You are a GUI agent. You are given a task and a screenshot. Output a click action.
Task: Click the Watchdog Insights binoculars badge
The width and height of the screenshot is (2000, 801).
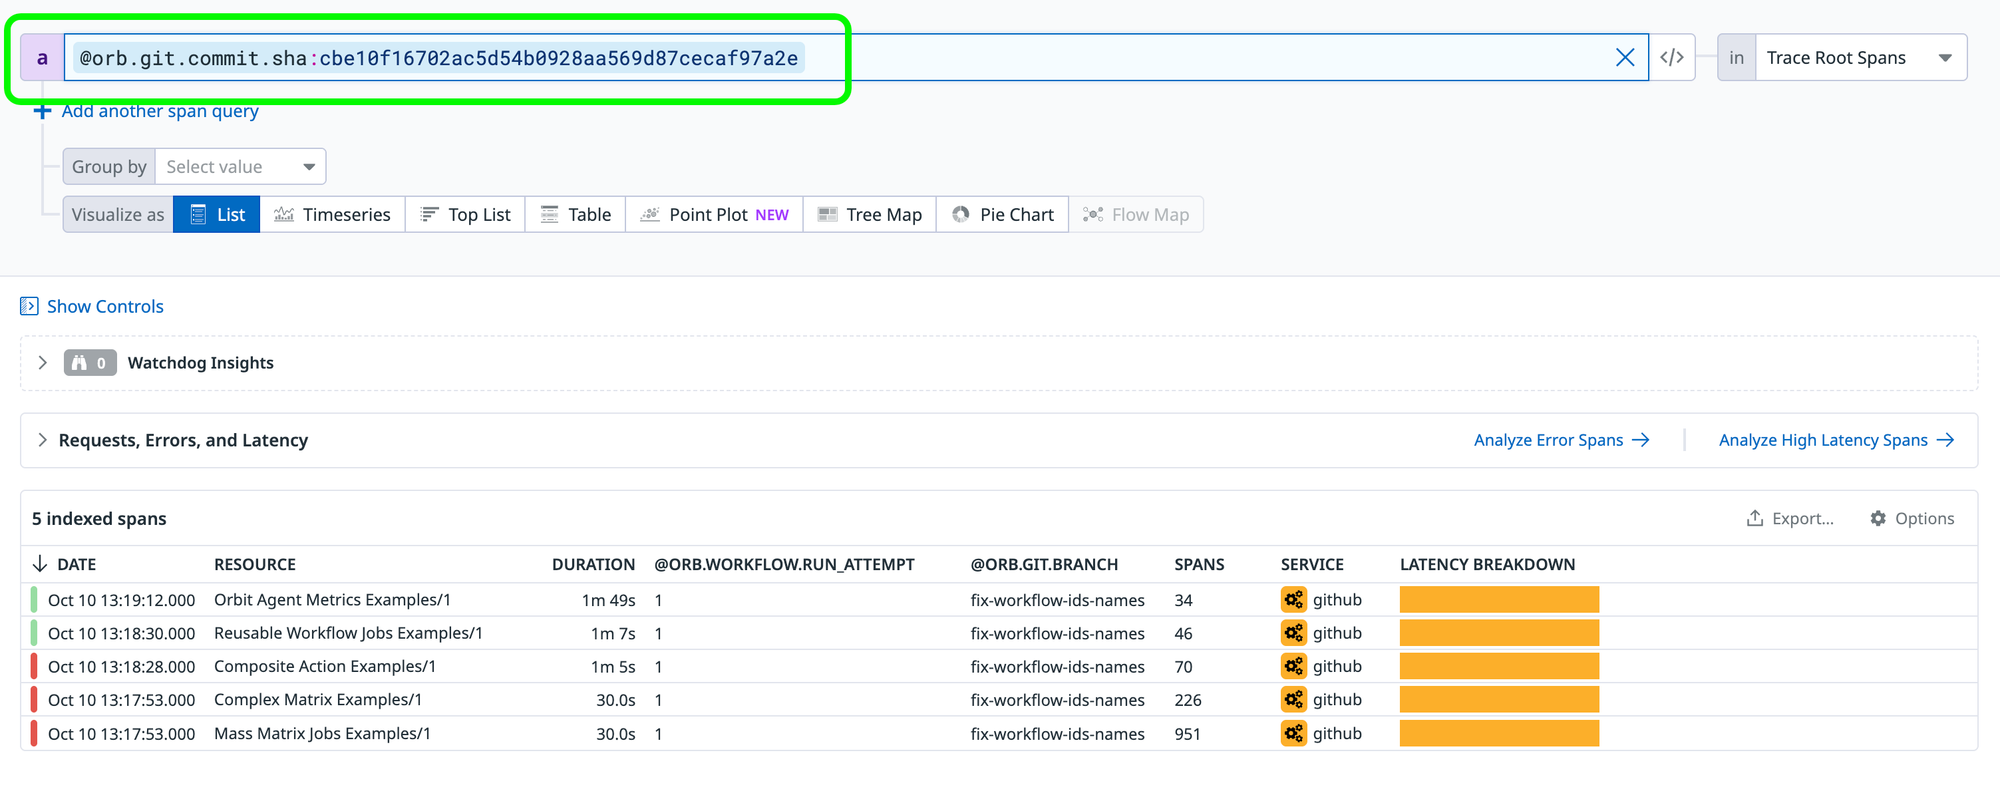point(90,363)
